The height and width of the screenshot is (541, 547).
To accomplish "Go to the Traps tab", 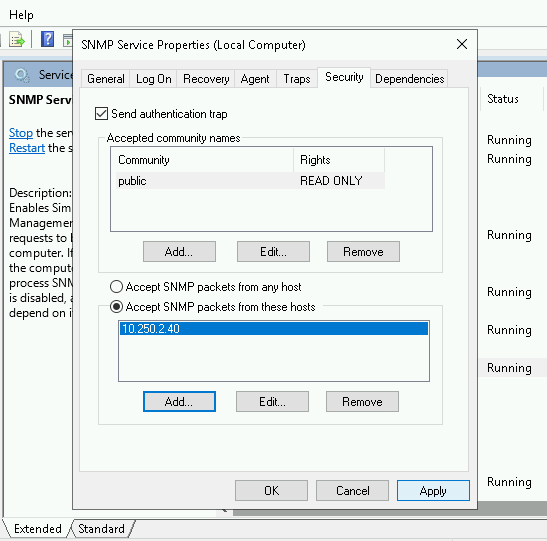I will pos(297,79).
